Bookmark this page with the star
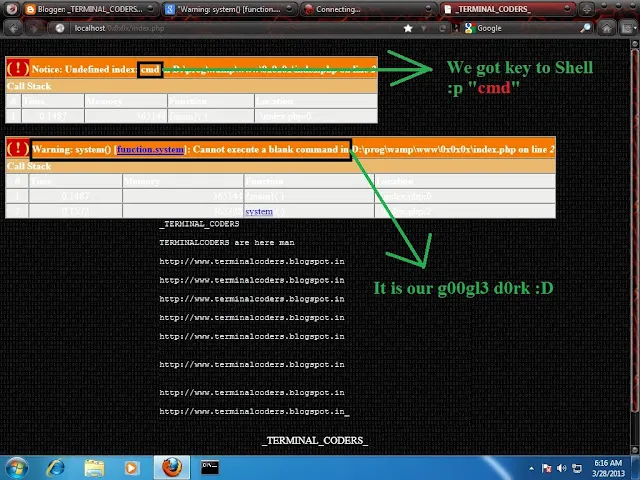640x480 pixels. point(408,28)
